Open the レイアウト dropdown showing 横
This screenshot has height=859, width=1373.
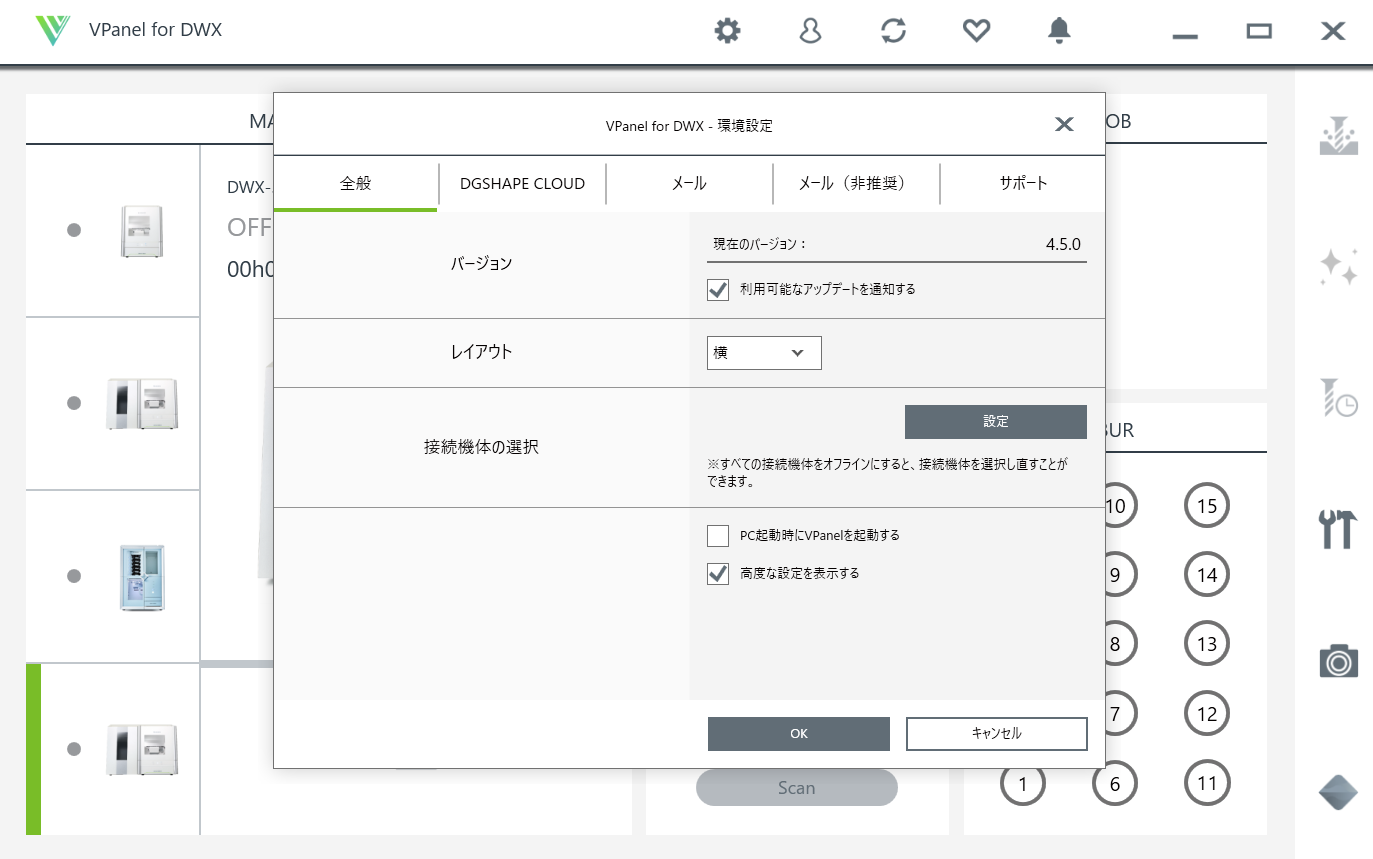764,353
